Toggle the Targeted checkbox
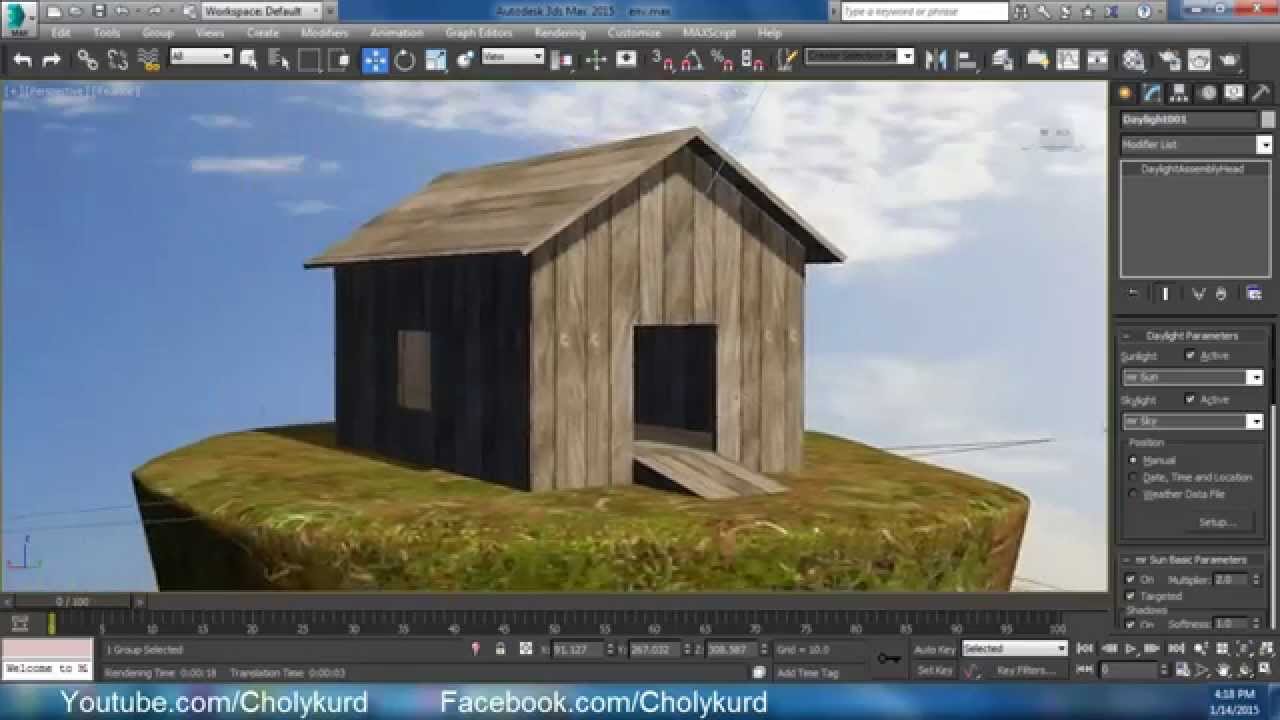Screen dimensions: 1280x720 pyautogui.click(x=1130, y=595)
